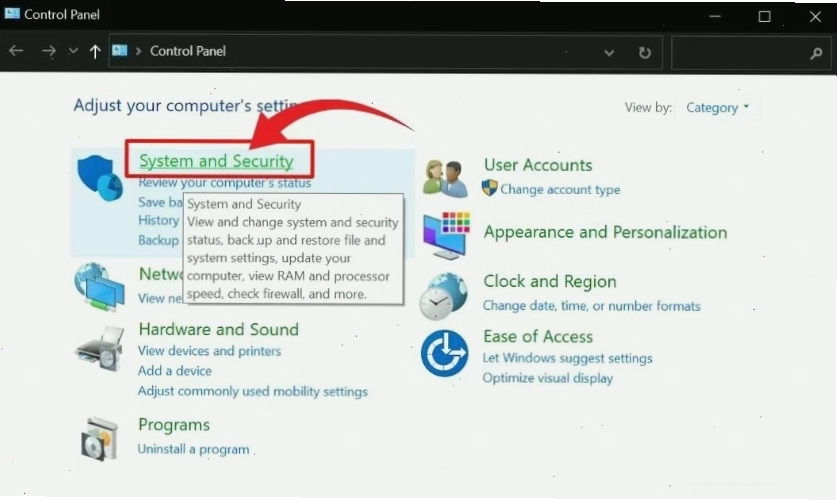Click the Refresh button in address bar

pyautogui.click(x=645, y=52)
